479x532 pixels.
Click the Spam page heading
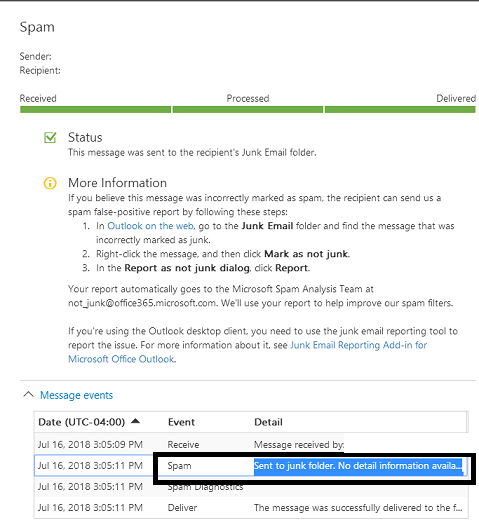37,27
